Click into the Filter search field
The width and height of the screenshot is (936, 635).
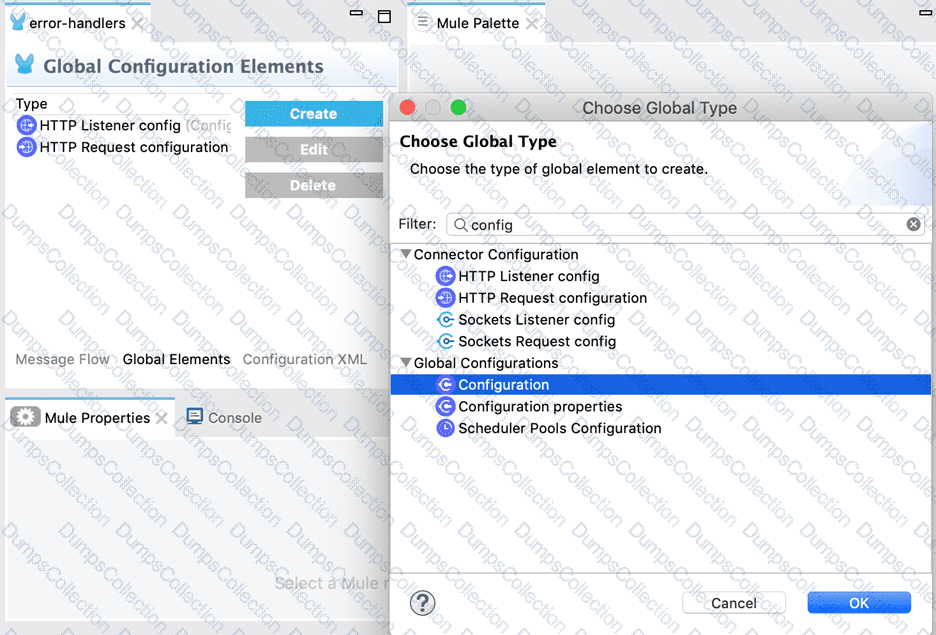[x=680, y=225]
